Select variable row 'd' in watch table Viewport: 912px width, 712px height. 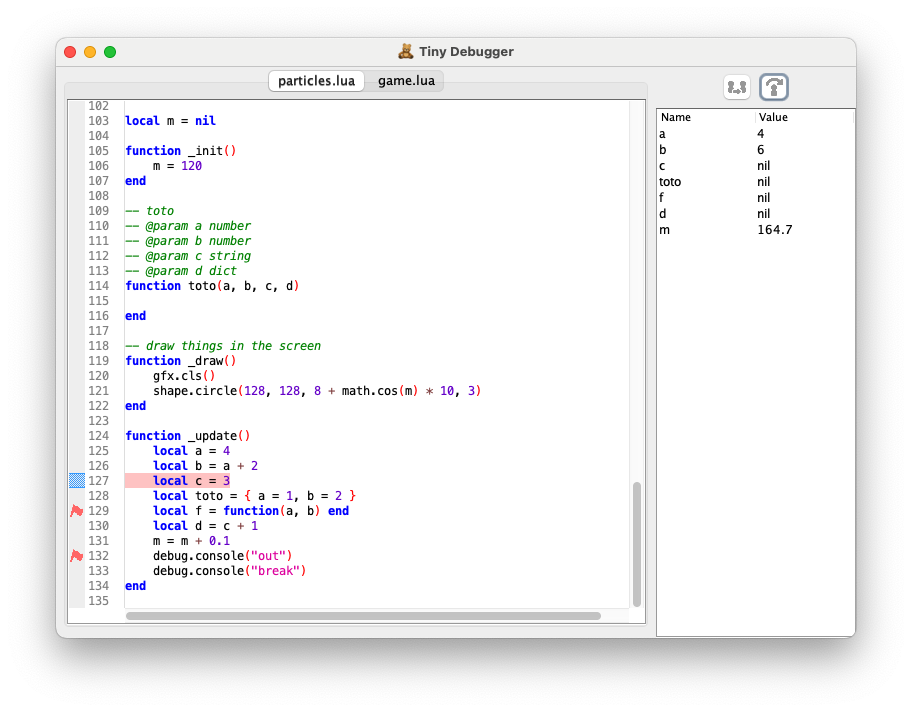click(x=756, y=213)
